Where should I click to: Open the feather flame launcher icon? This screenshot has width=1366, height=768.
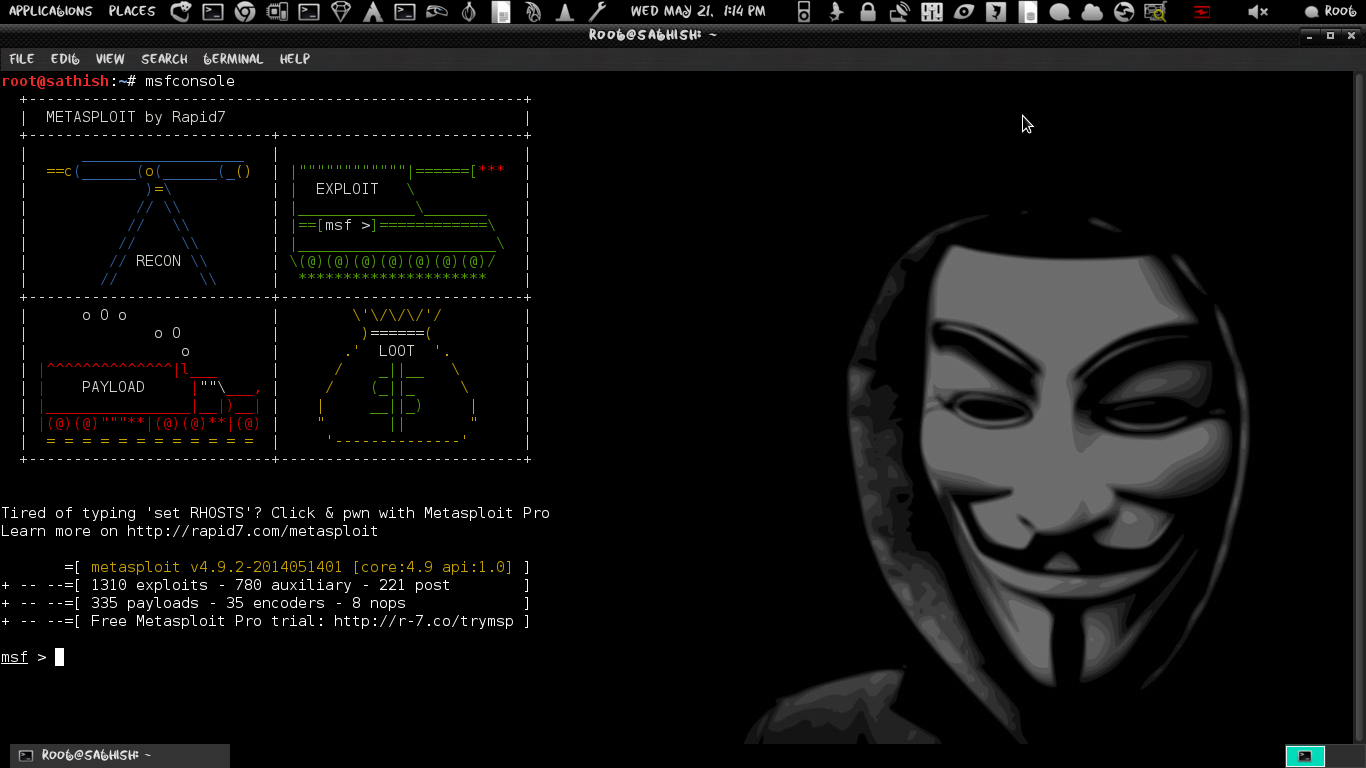pyautogui.click(x=533, y=12)
